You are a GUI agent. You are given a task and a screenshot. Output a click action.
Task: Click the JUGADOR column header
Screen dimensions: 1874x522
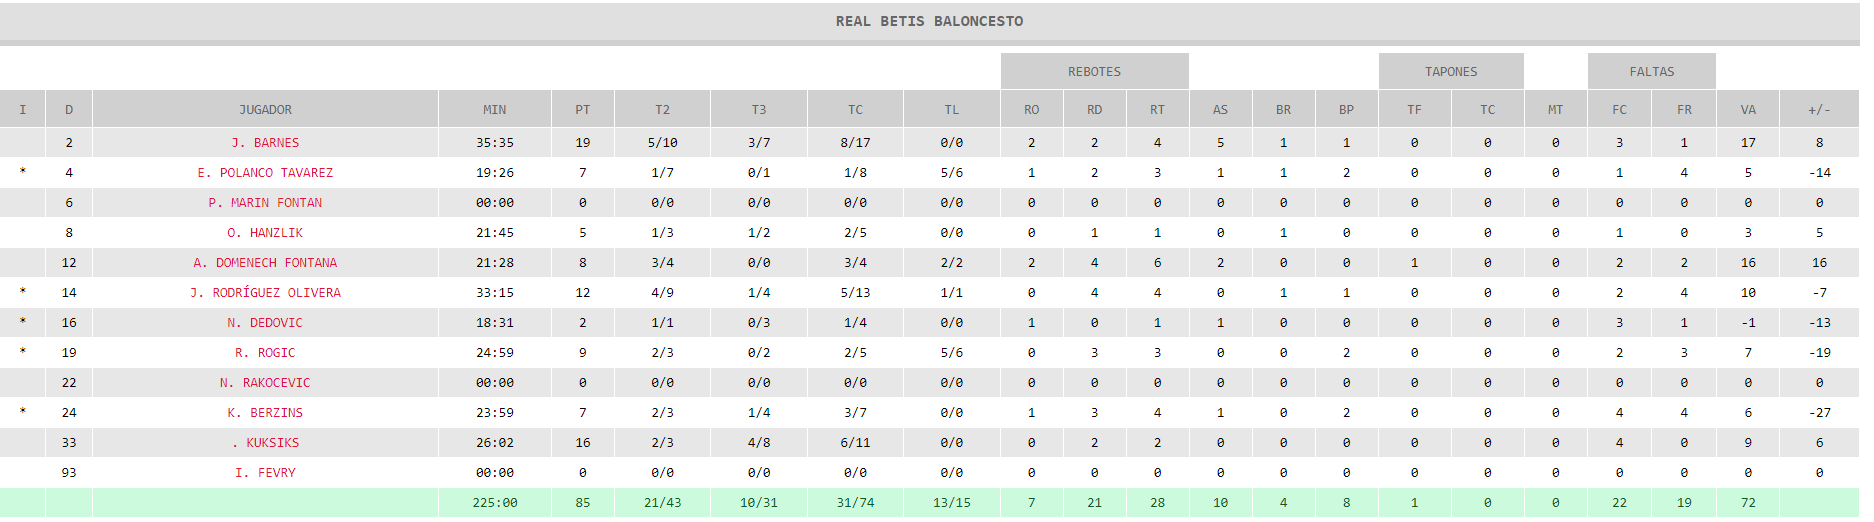point(265,110)
